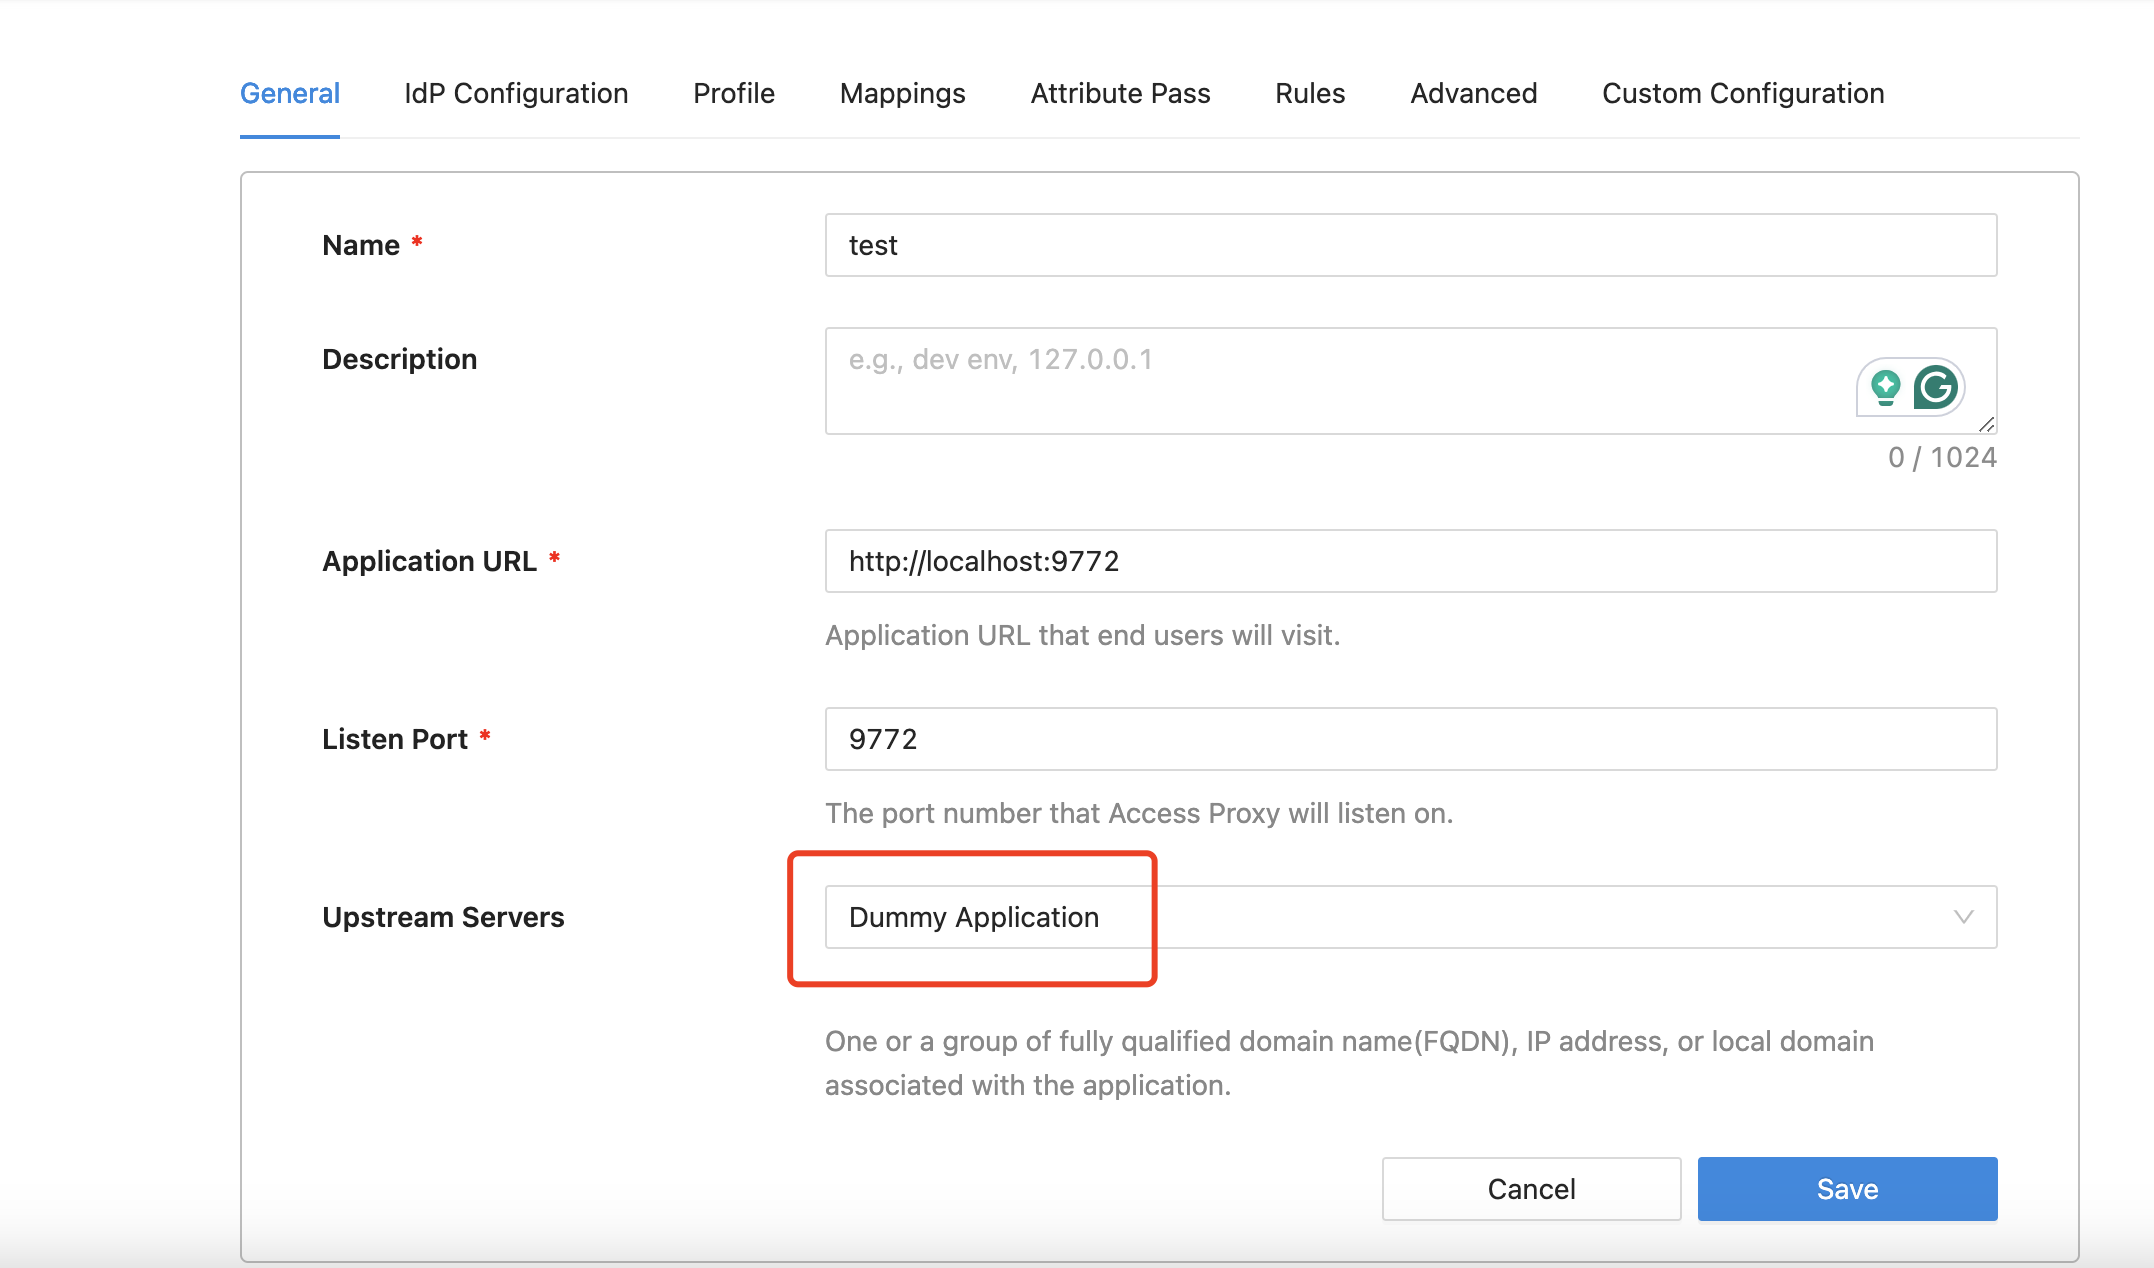Open the Profile tab
Screen dimensions: 2154x1268
(x=734, y=93)
